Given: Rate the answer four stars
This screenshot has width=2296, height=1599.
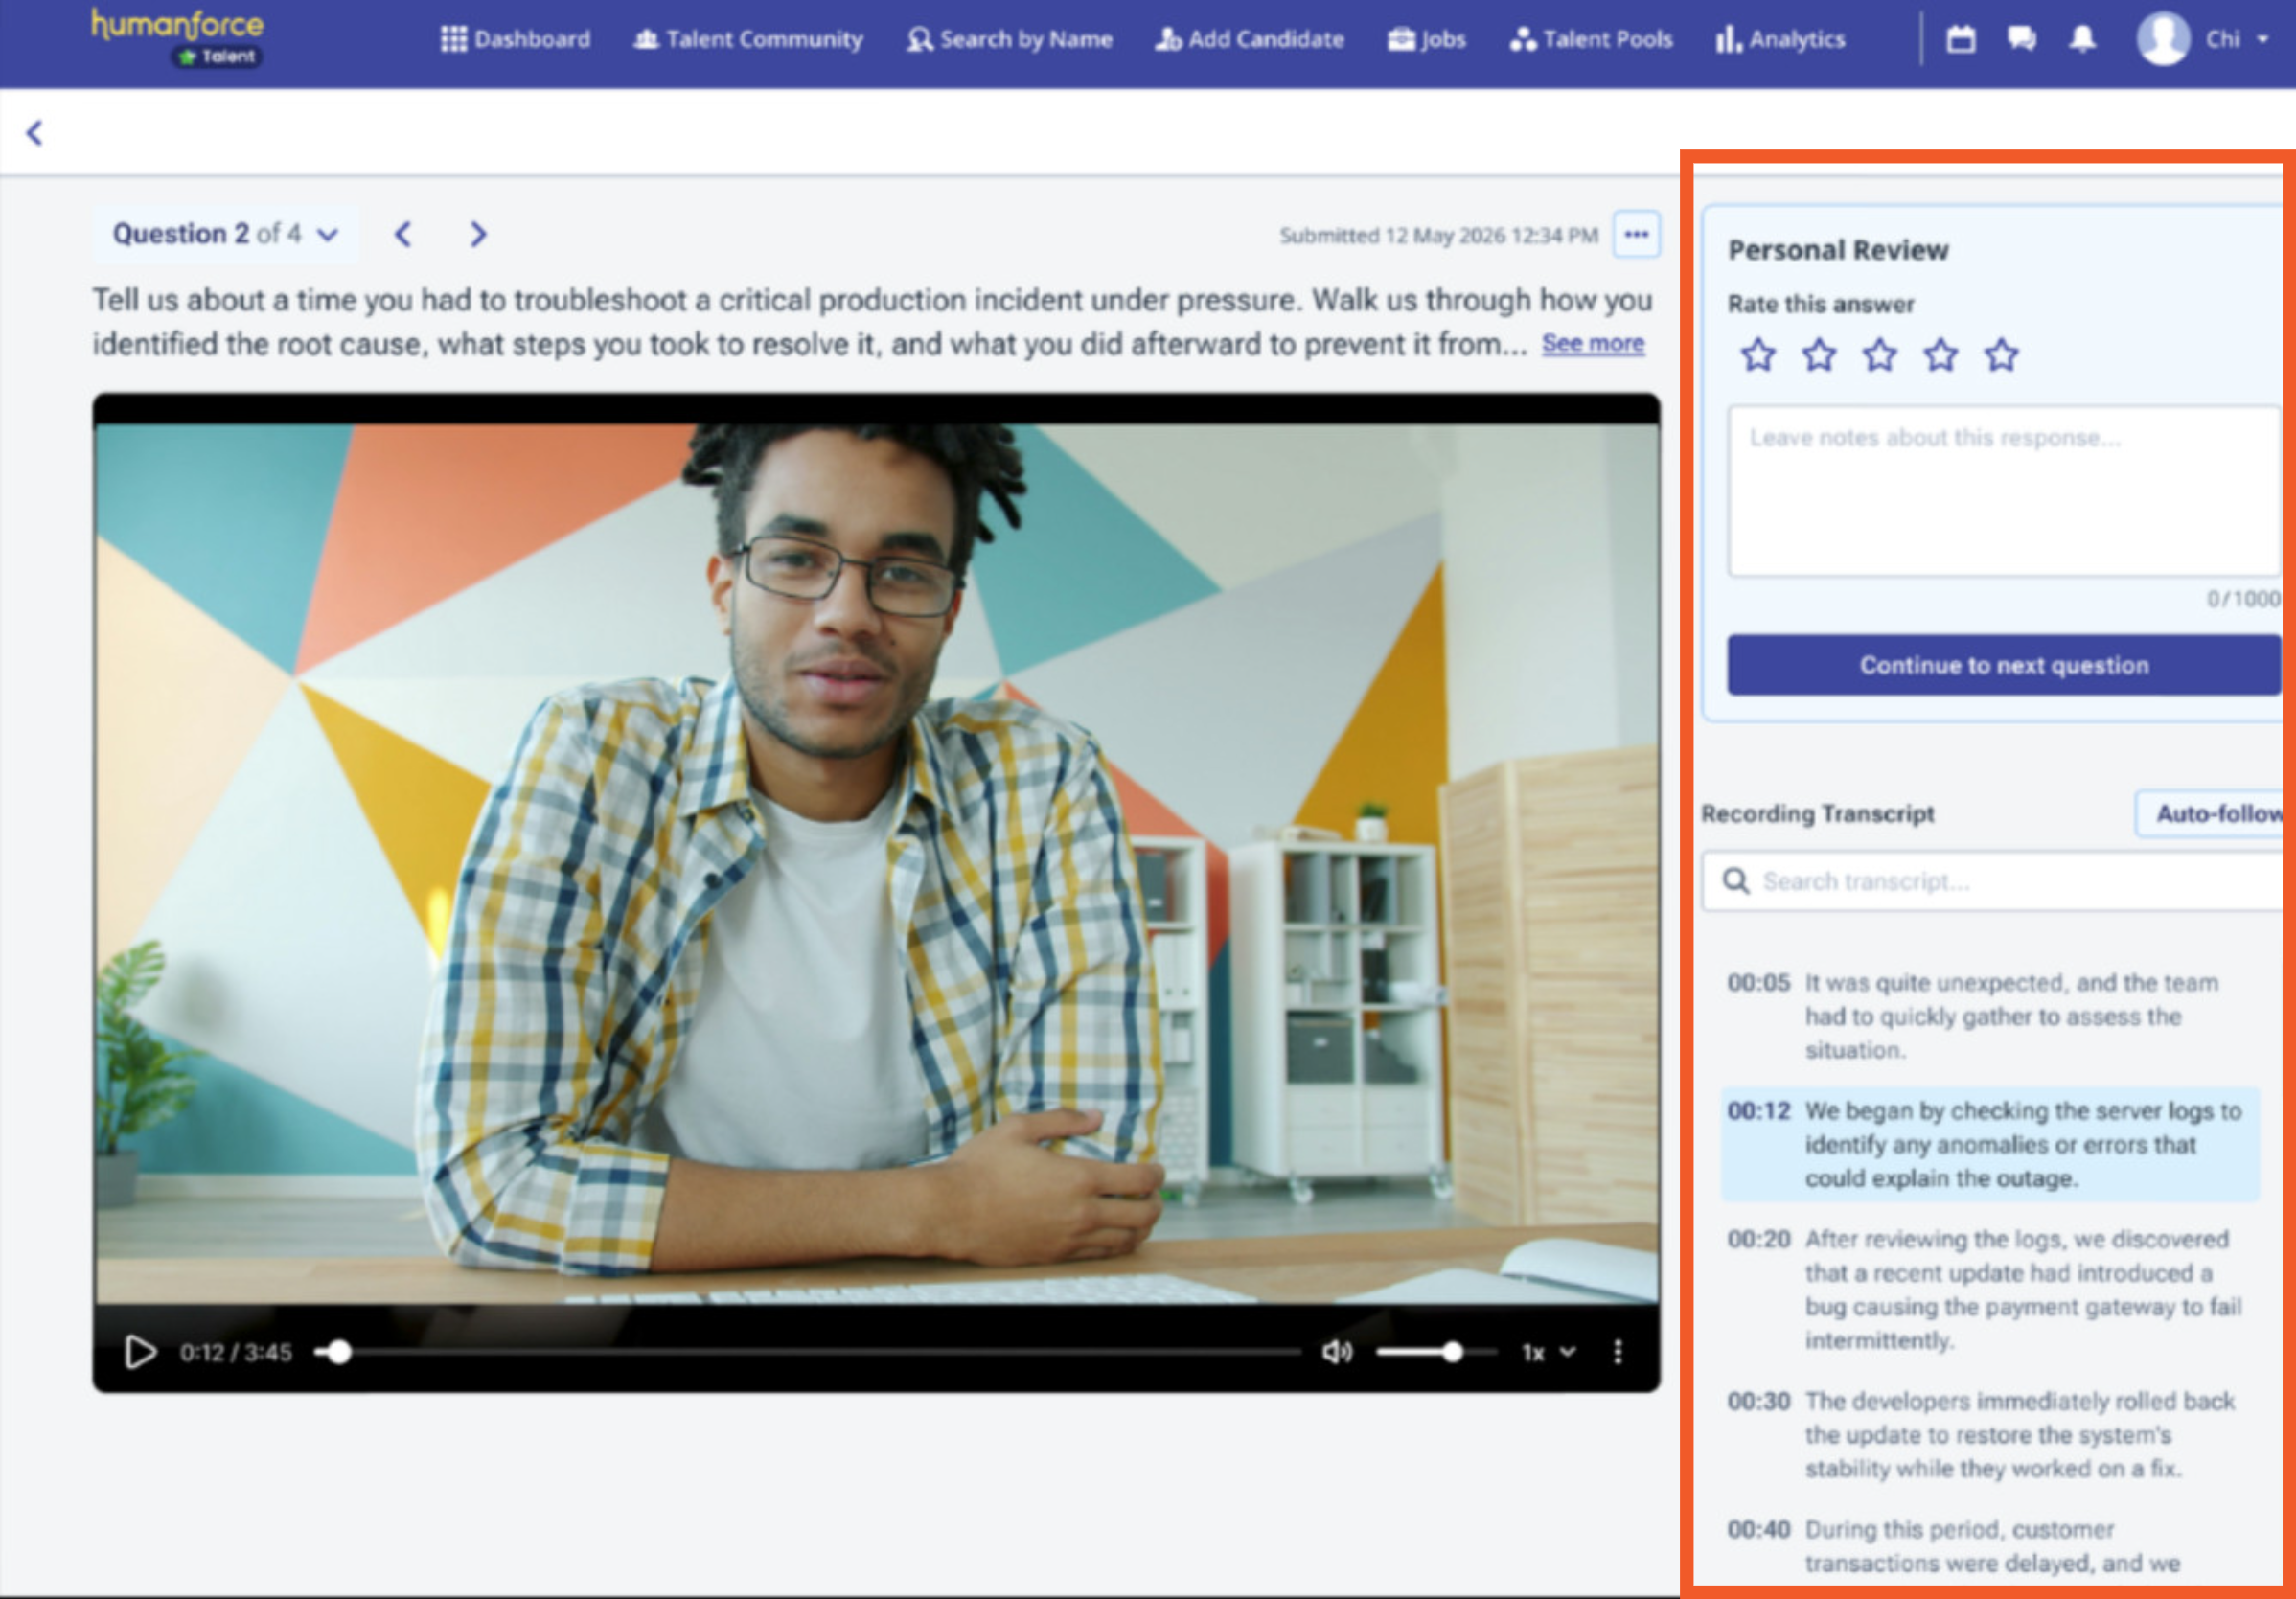Looking at the screenshot, I should [x=1941, y=355].
